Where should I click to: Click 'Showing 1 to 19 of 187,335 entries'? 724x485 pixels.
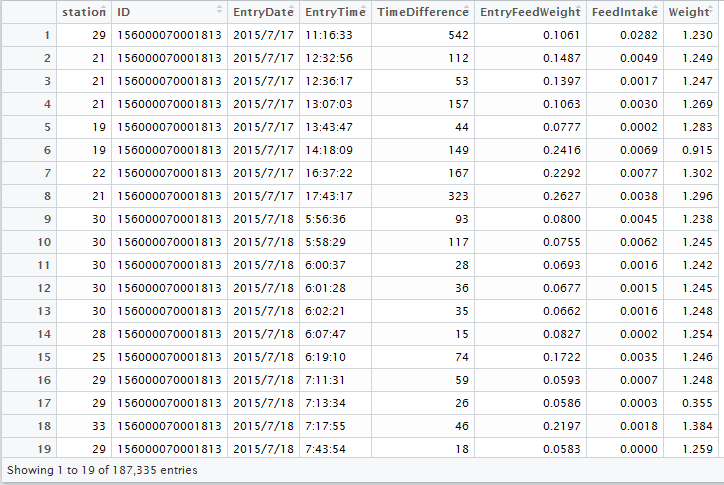102,470
